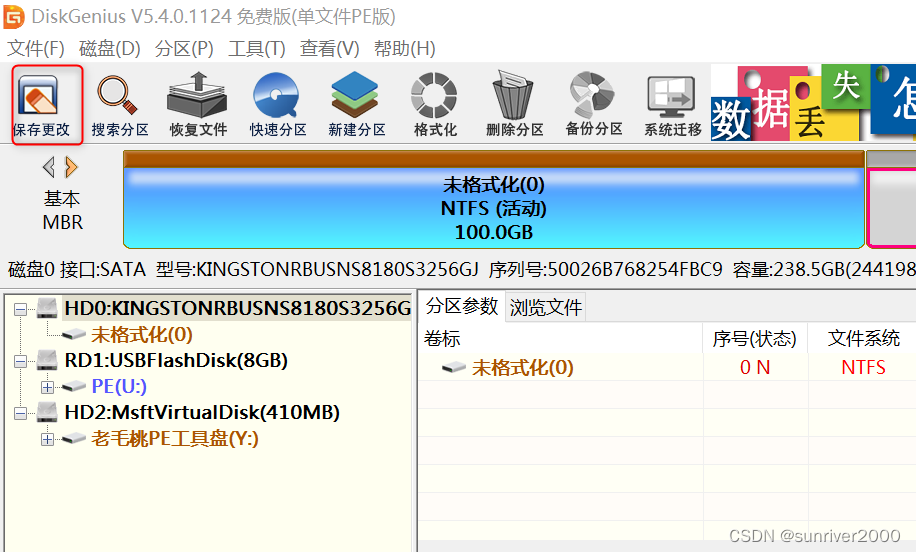Switch to the 浏览文件 tab
Image resolution: width=916 pixels, height=552 pixels.
tap(546, 307)
